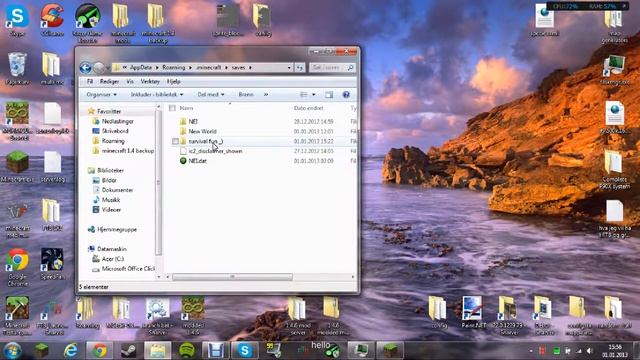Open the Paint.NET desktop shortcut
640x360 pixels.
point(473,313)
